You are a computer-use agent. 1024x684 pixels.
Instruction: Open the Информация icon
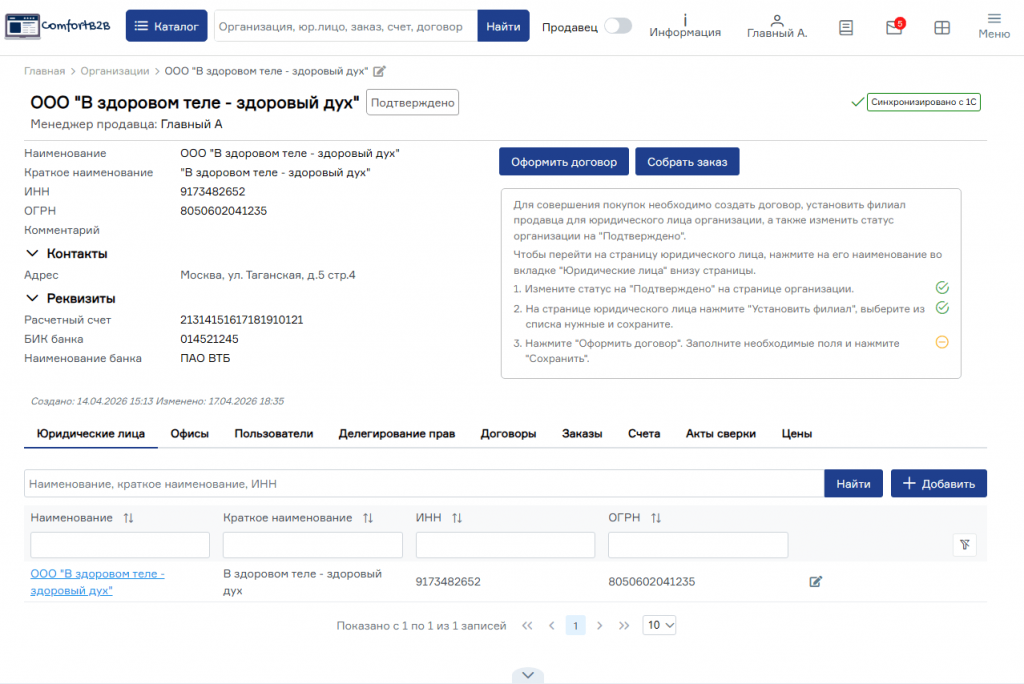[684, 26]
